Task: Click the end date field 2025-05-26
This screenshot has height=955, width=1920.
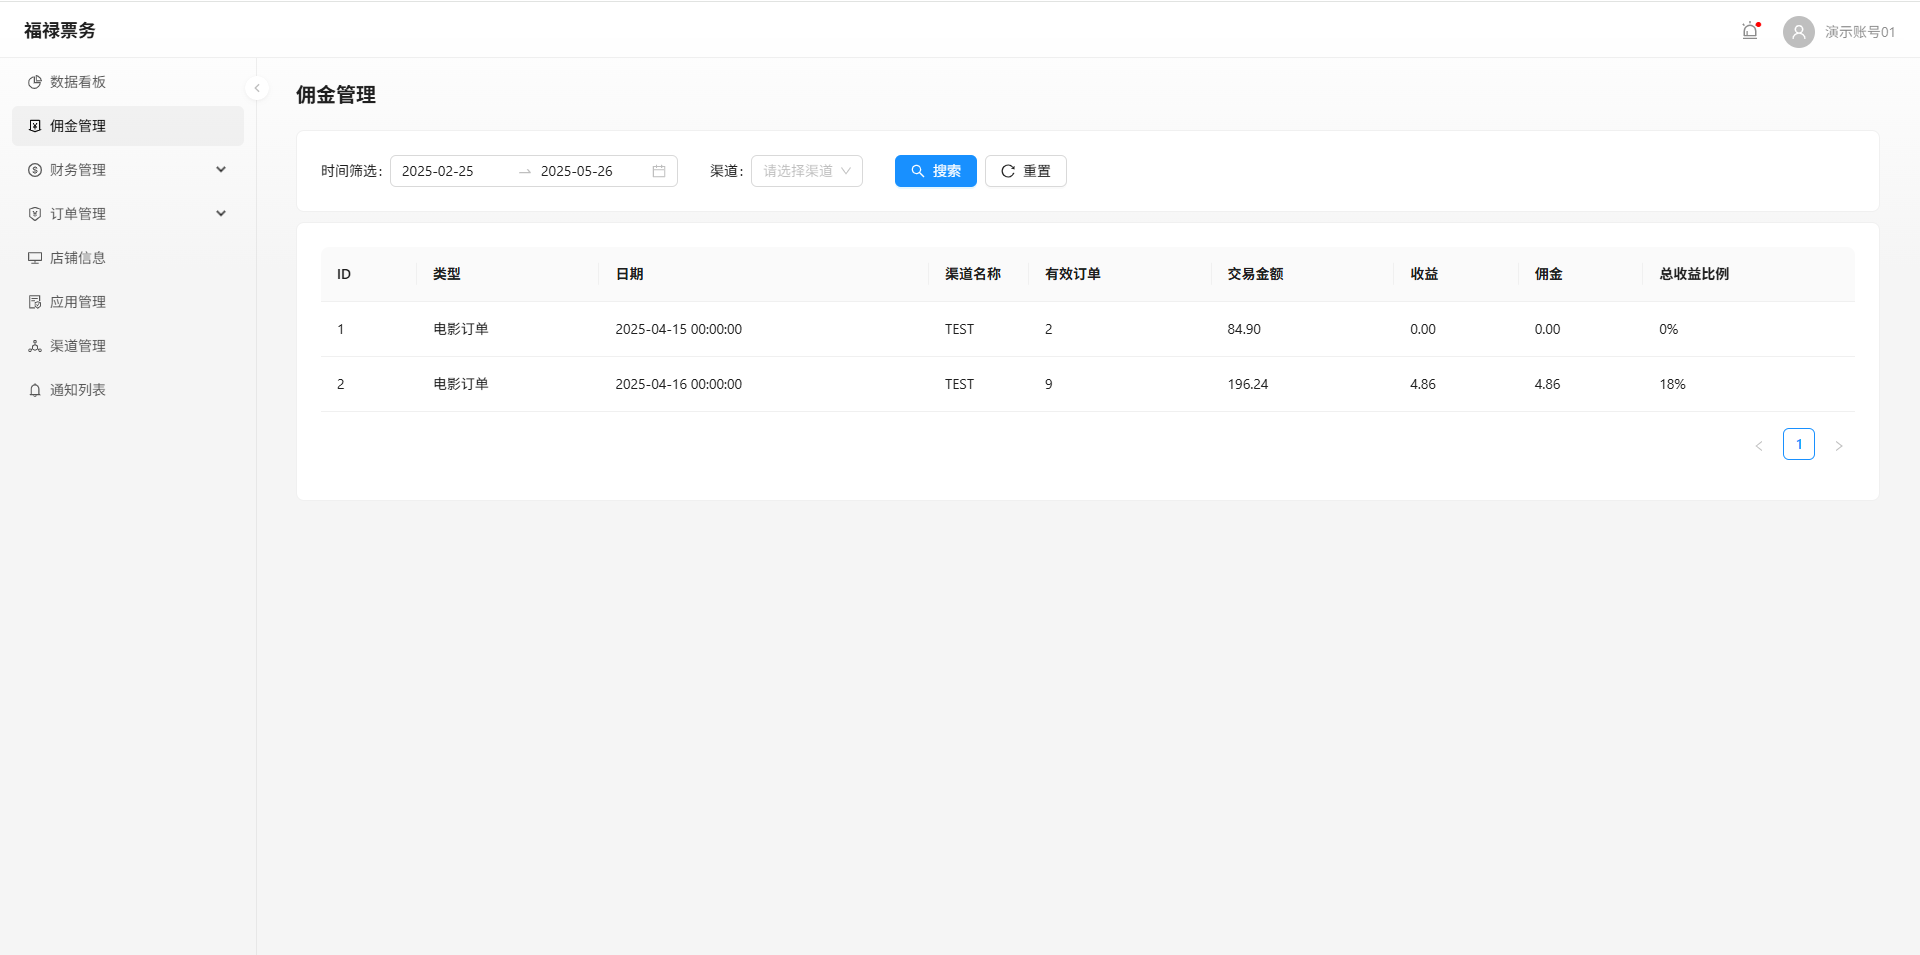Action: point(585,171)
